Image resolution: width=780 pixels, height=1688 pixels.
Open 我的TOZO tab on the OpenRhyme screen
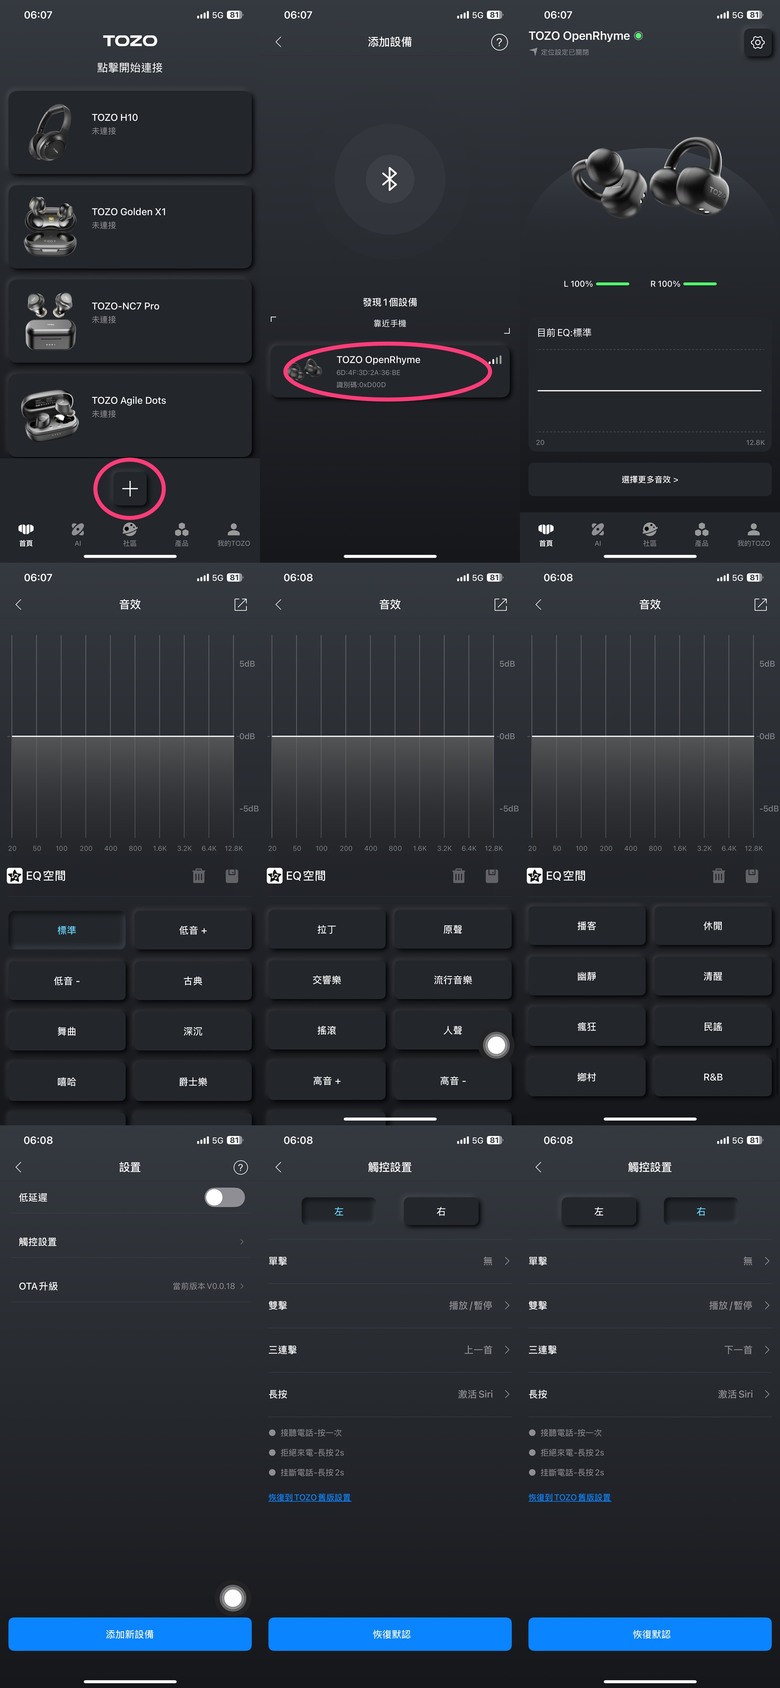pos(753,534)
